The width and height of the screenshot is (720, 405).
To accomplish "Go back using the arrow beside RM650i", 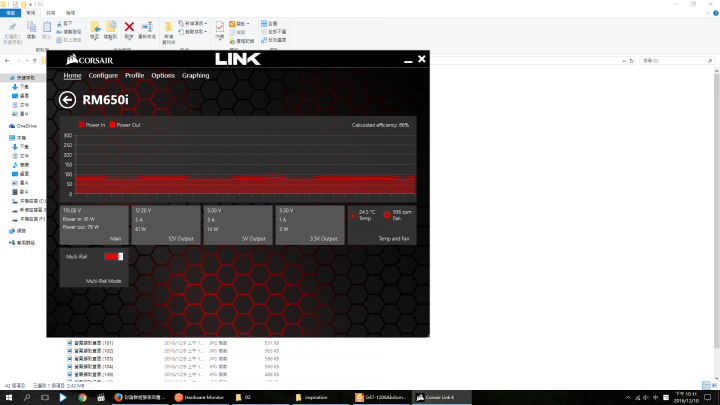I will (67, 100).
